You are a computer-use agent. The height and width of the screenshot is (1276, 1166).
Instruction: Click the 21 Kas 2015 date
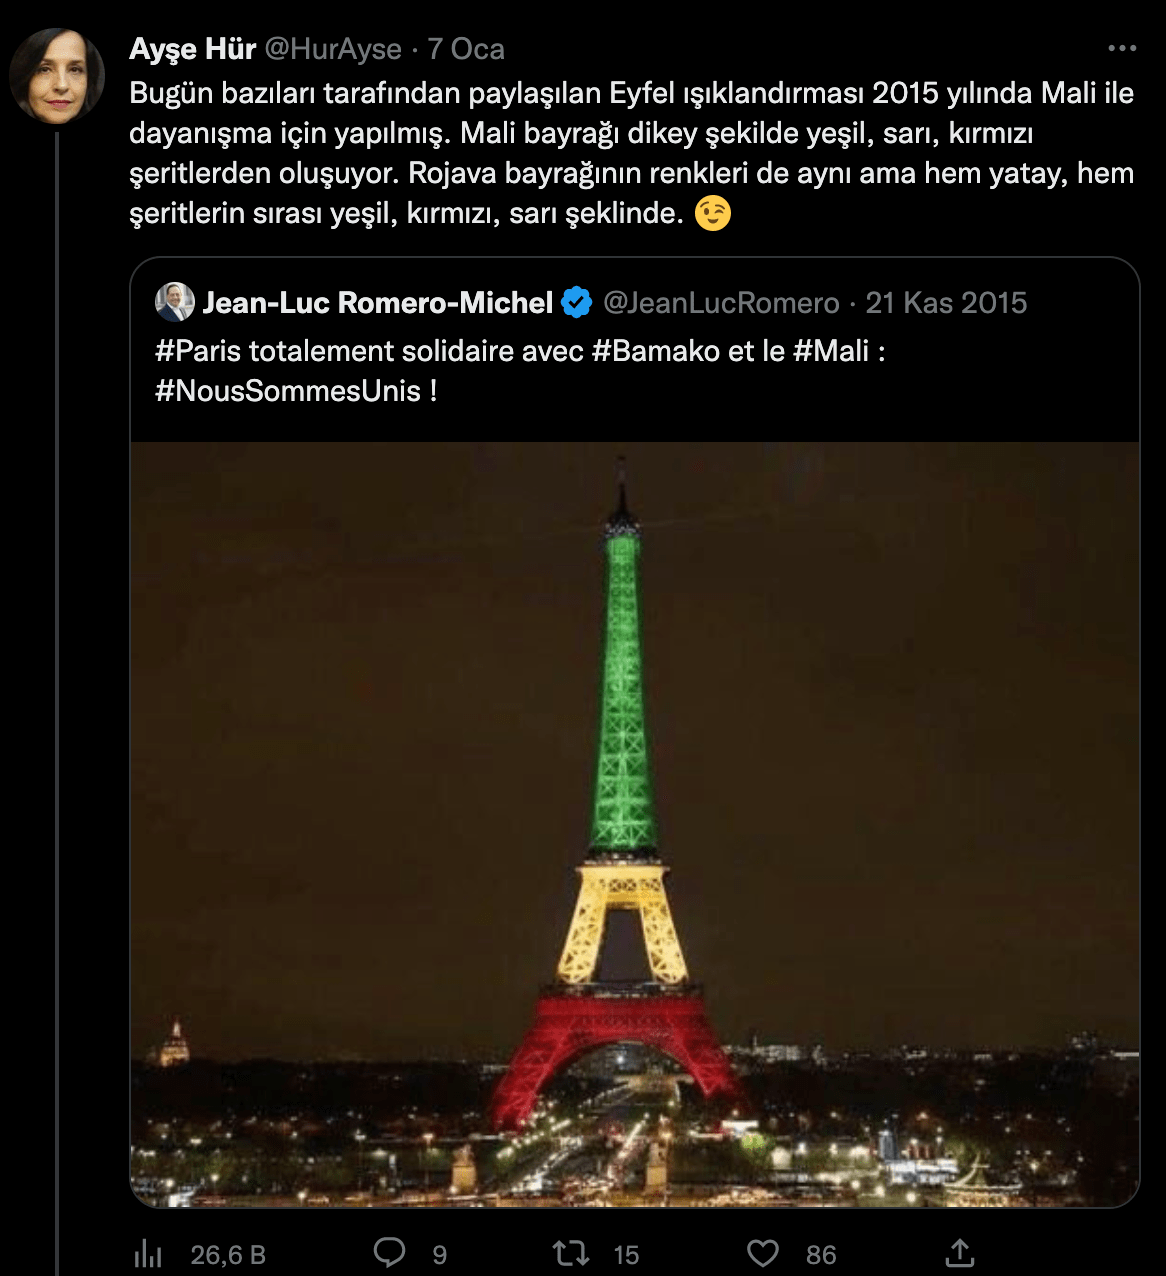click(946, 302)
